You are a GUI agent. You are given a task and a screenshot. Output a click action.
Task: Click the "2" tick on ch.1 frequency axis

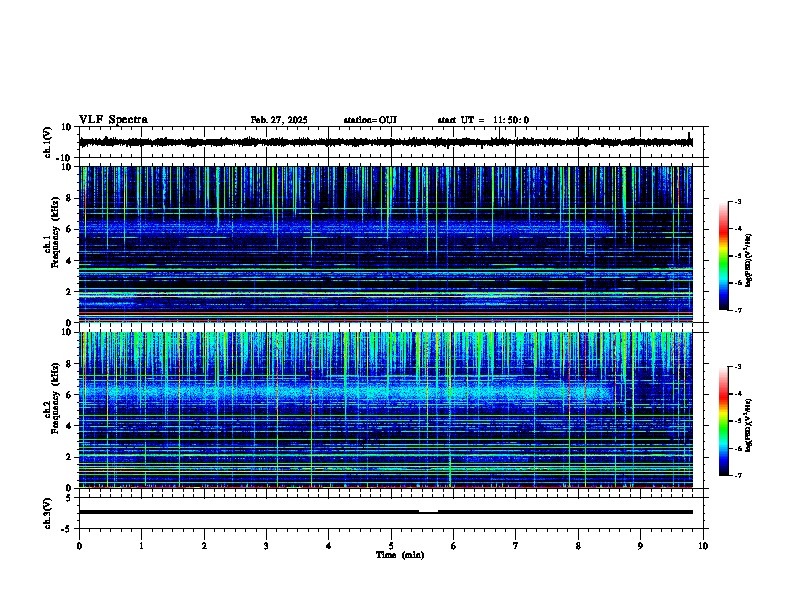[70, 292]
